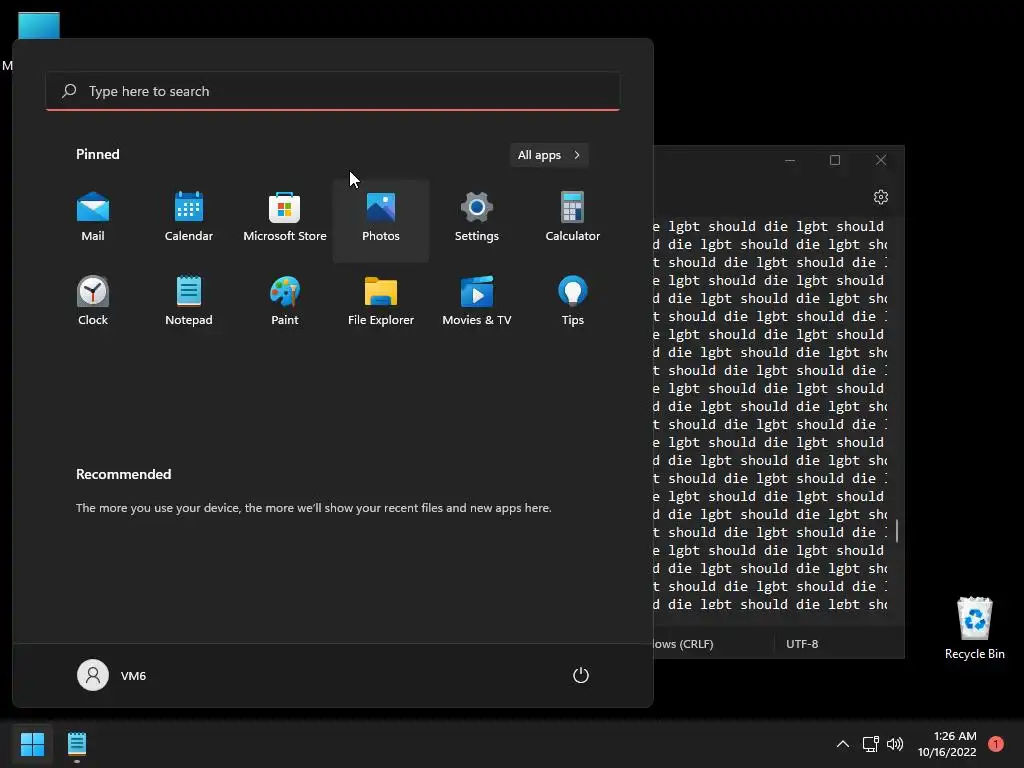Open the clock and date flyout
The width and height of the screenshot is (1024, 768).
(x=947, y=744)
